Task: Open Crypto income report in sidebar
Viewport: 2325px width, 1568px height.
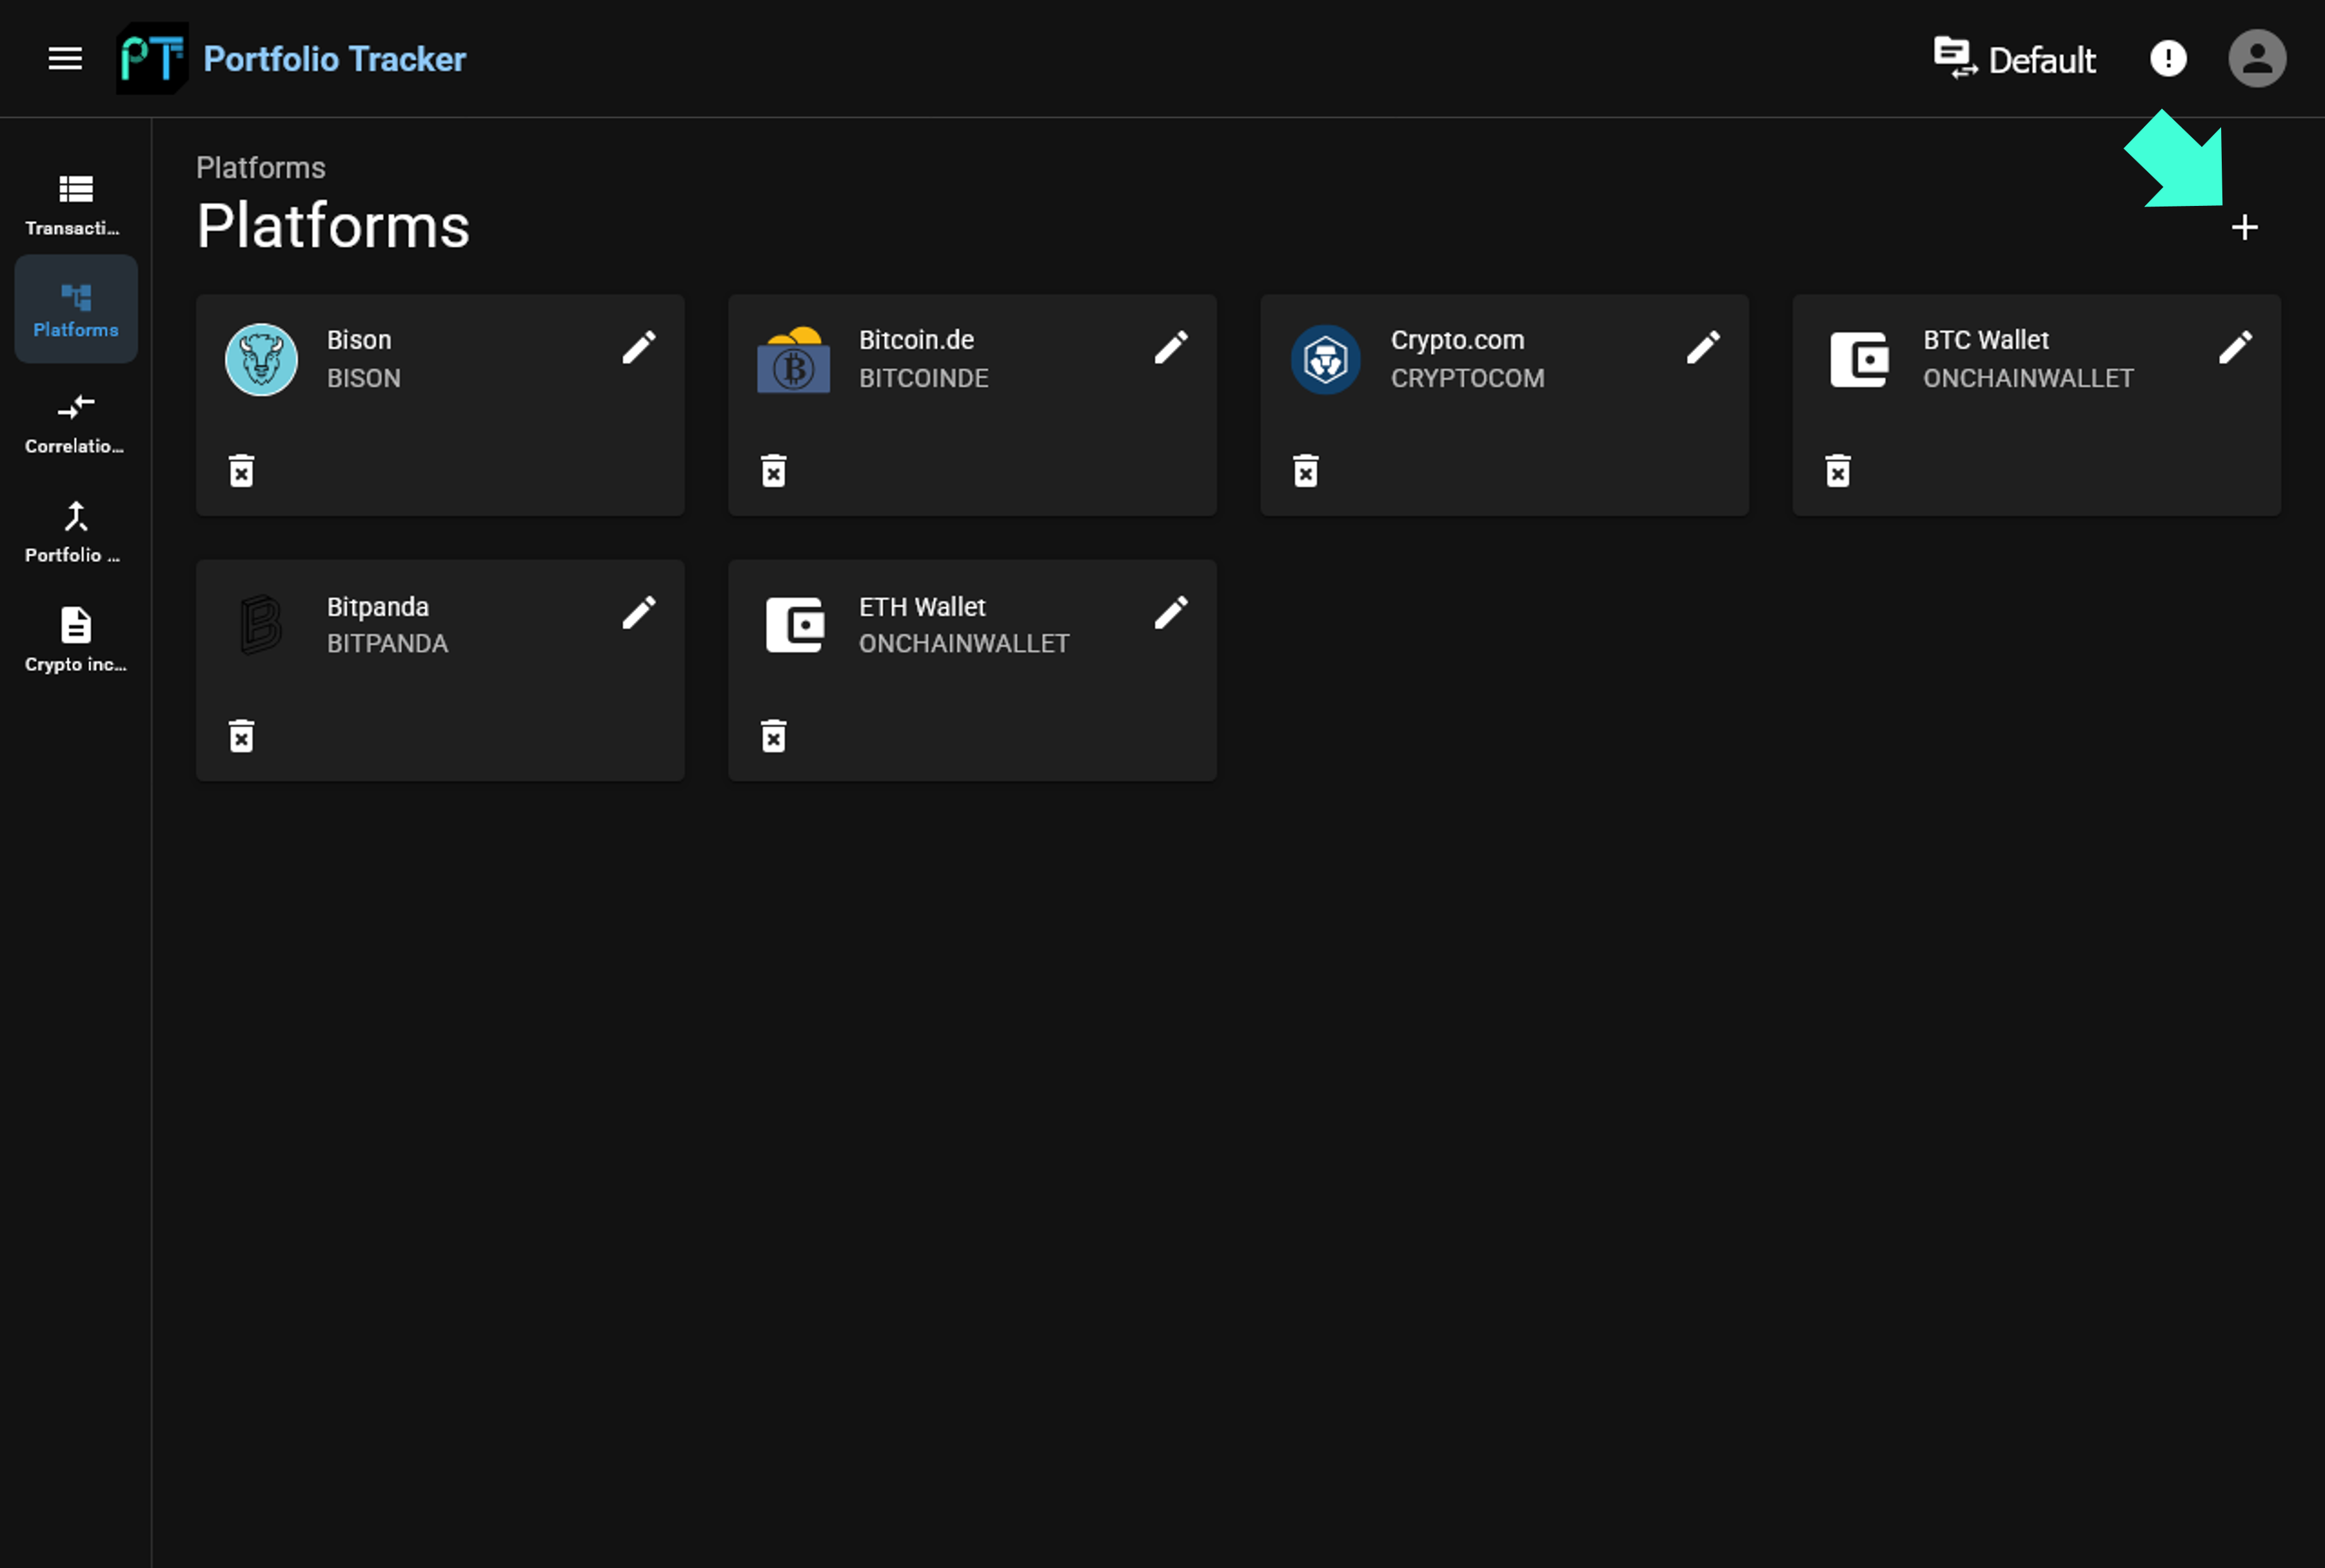Action: click(x=76, y=641)
